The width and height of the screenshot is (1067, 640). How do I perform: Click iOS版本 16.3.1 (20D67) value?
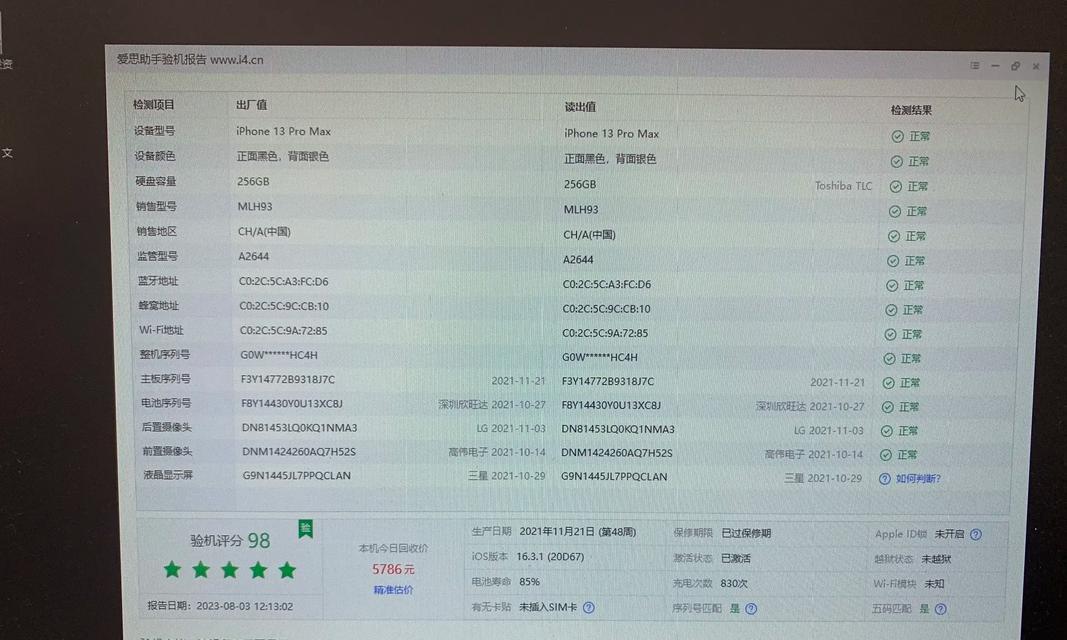click(x=550, y=556)
